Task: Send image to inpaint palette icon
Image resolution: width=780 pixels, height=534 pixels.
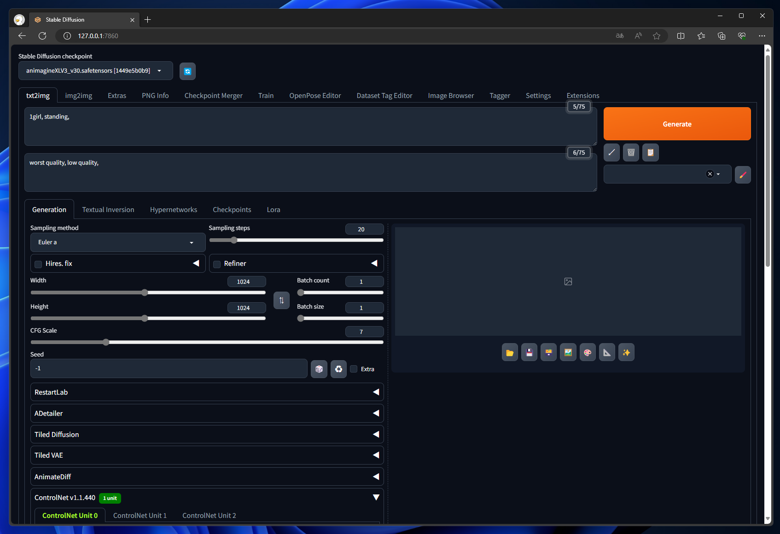Action: click(x=587, y=352)
